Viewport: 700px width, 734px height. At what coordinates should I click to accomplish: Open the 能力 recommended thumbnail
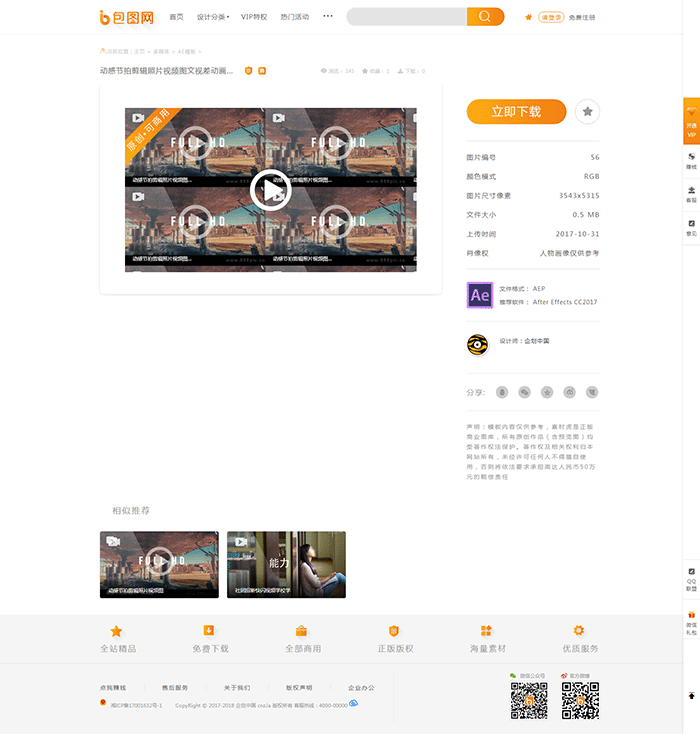pyautogui.click(x=287, y=565)
